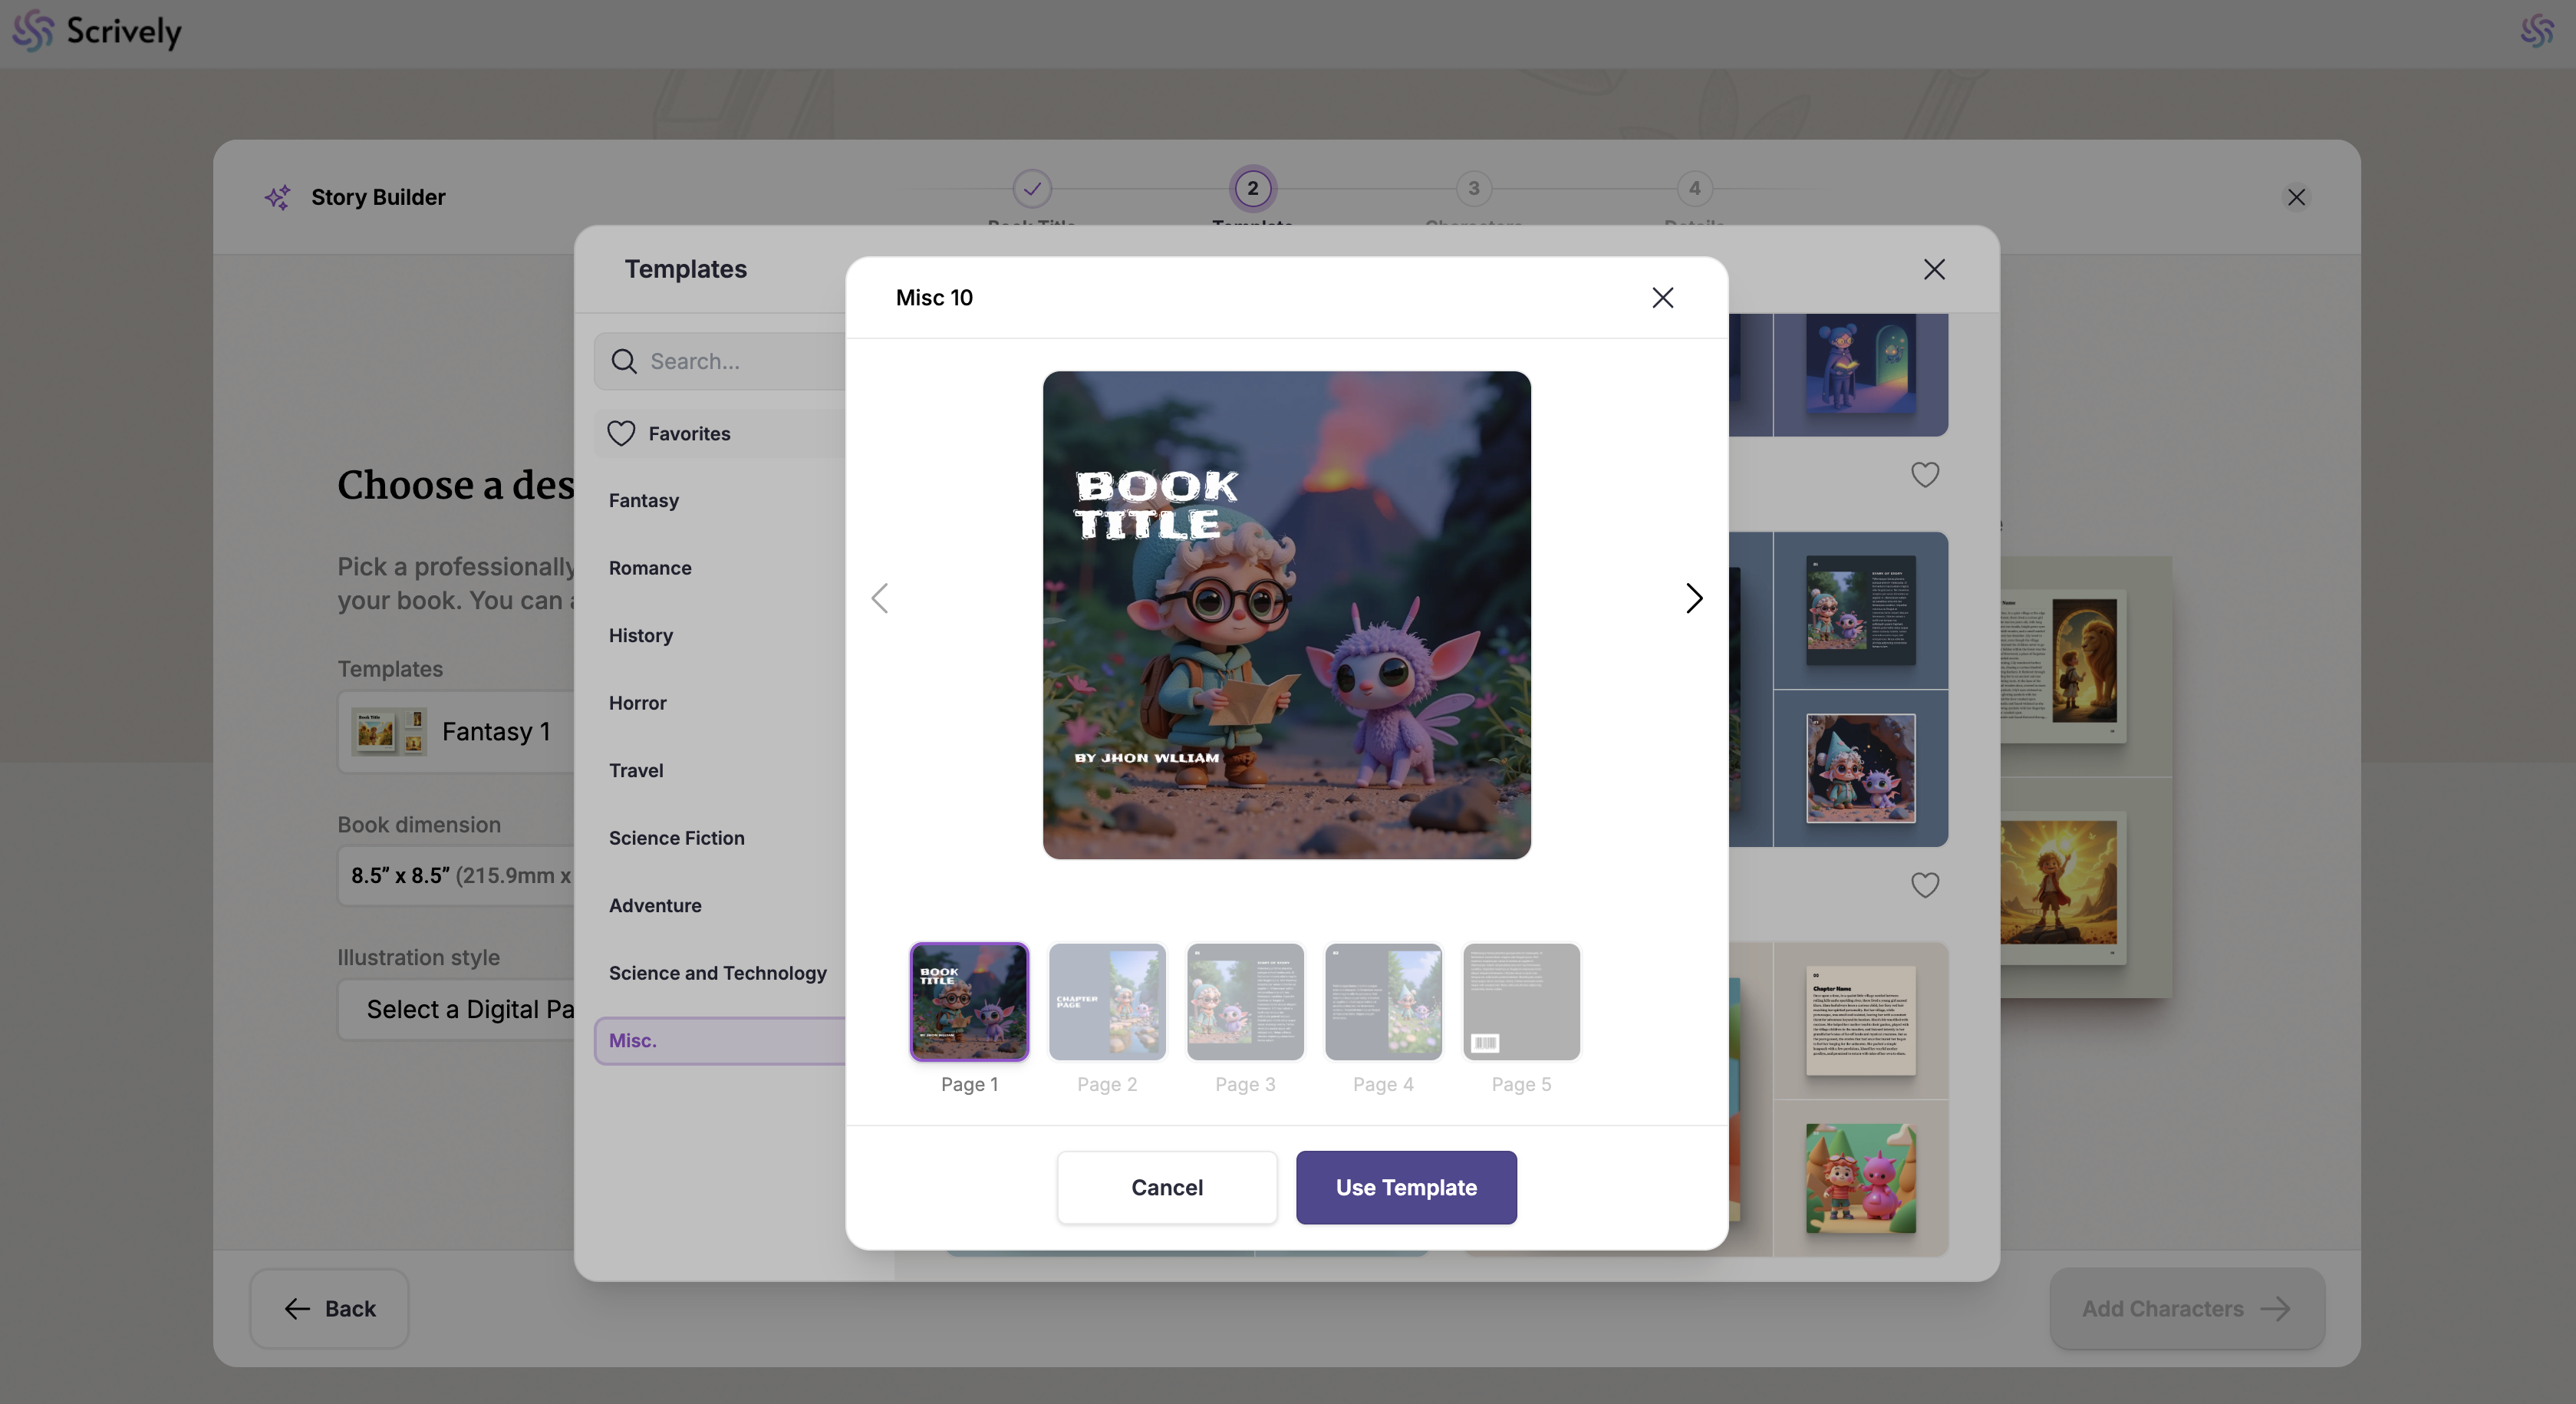
Task: Favorite the upper template with heart icon
Action: pos(1924,474)
